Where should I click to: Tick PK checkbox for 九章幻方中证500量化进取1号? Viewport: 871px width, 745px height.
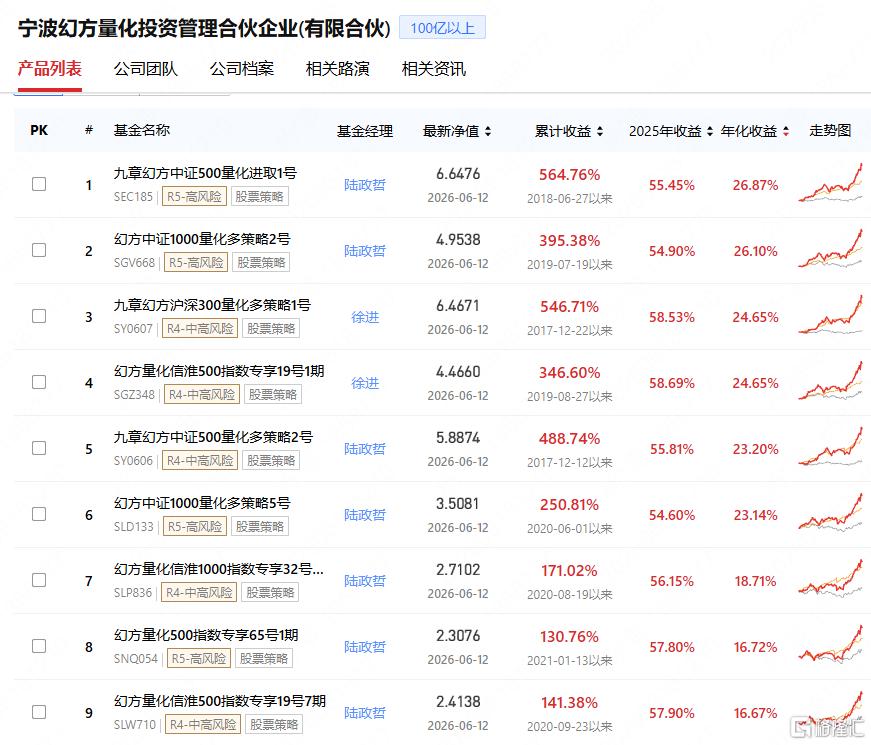click(39, 184)
